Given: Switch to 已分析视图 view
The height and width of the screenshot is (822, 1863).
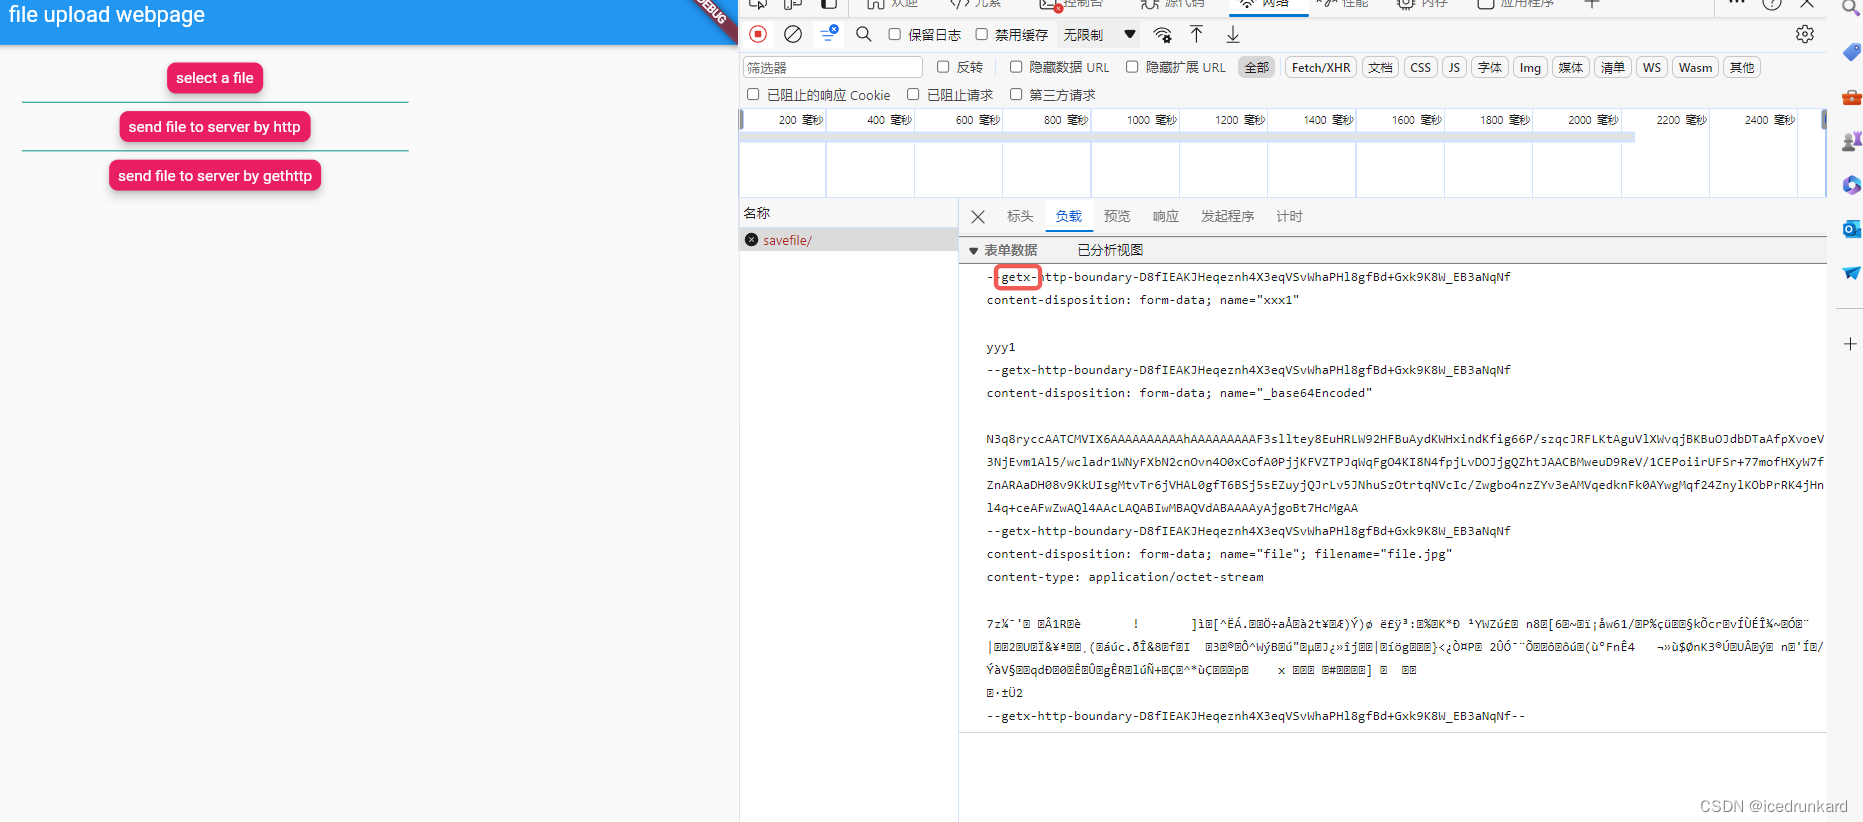Looking at the screenshot, I should coord(1110,250).
